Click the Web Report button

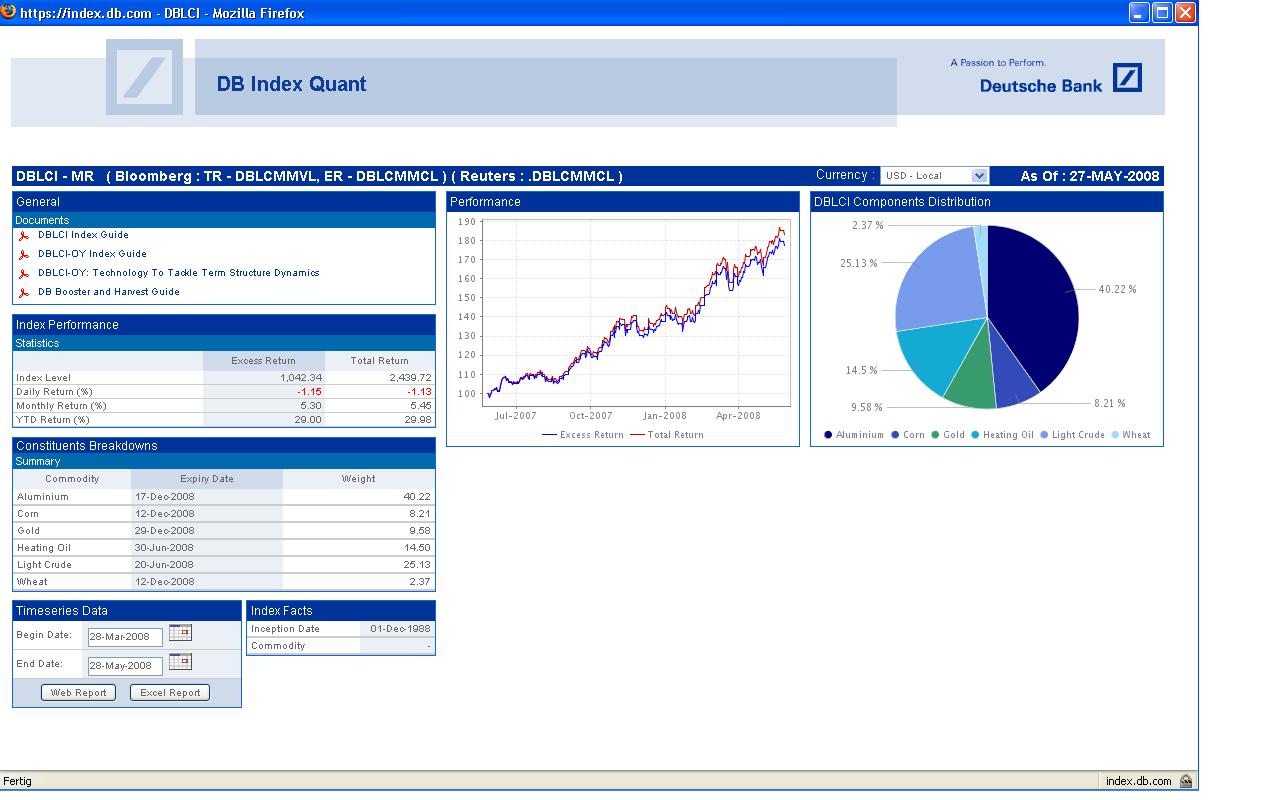click(79, 693)
